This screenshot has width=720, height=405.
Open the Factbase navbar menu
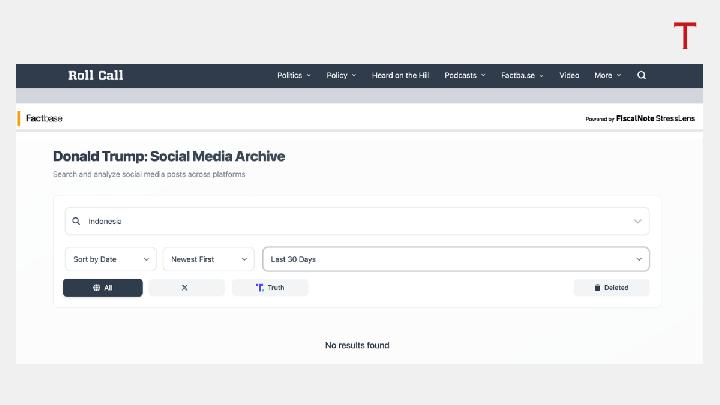click(x=522, y=75)
